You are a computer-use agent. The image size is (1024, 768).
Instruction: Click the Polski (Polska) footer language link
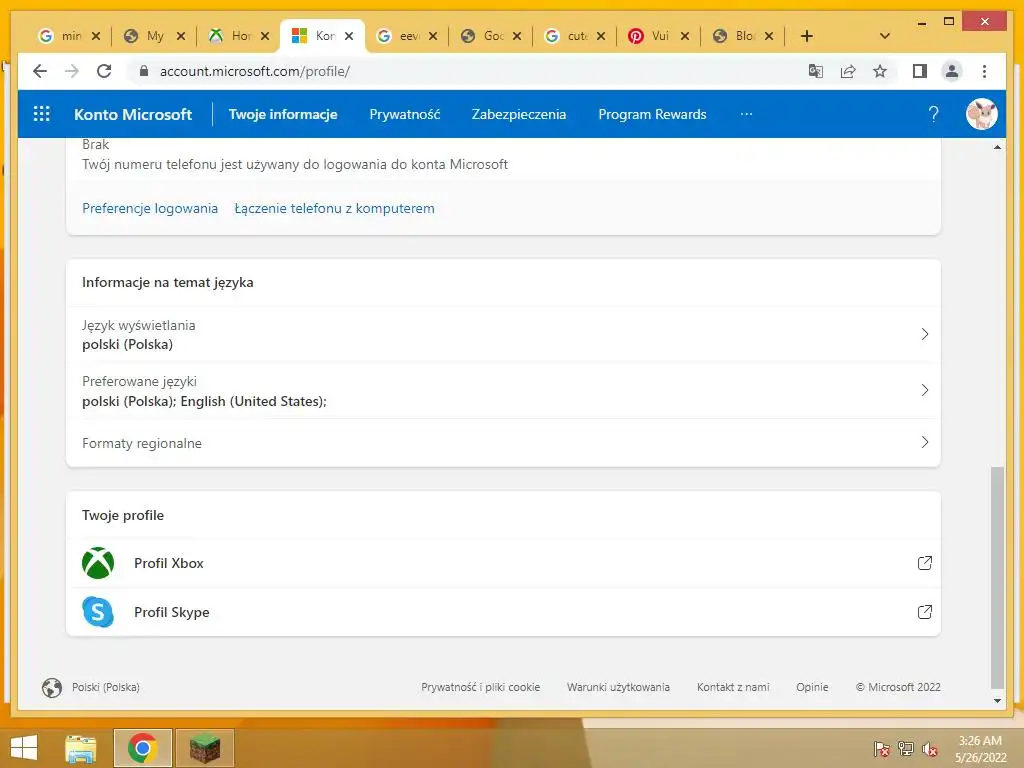pyautogui.click(x=106, y=687)
